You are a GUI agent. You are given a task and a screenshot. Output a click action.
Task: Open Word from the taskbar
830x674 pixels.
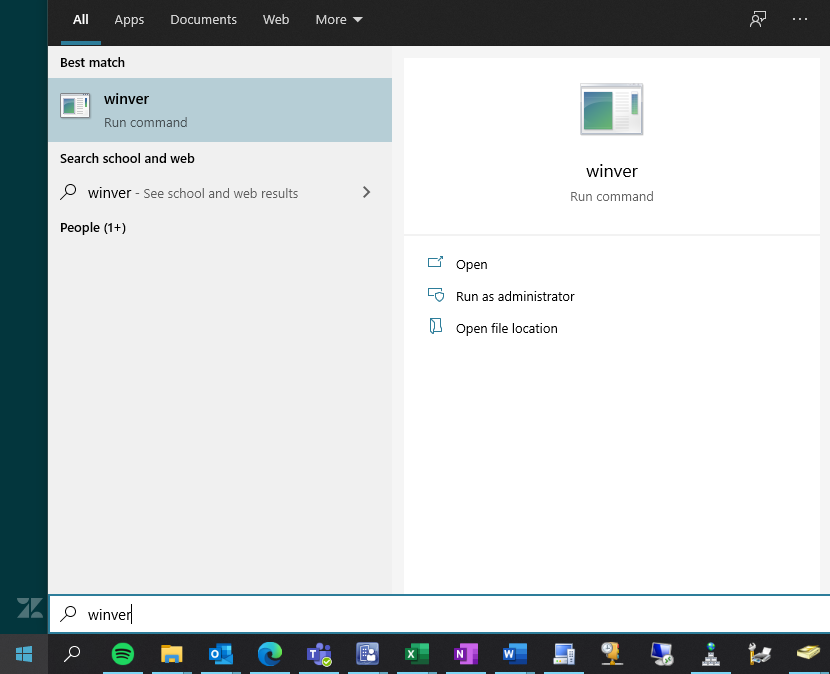515,654
